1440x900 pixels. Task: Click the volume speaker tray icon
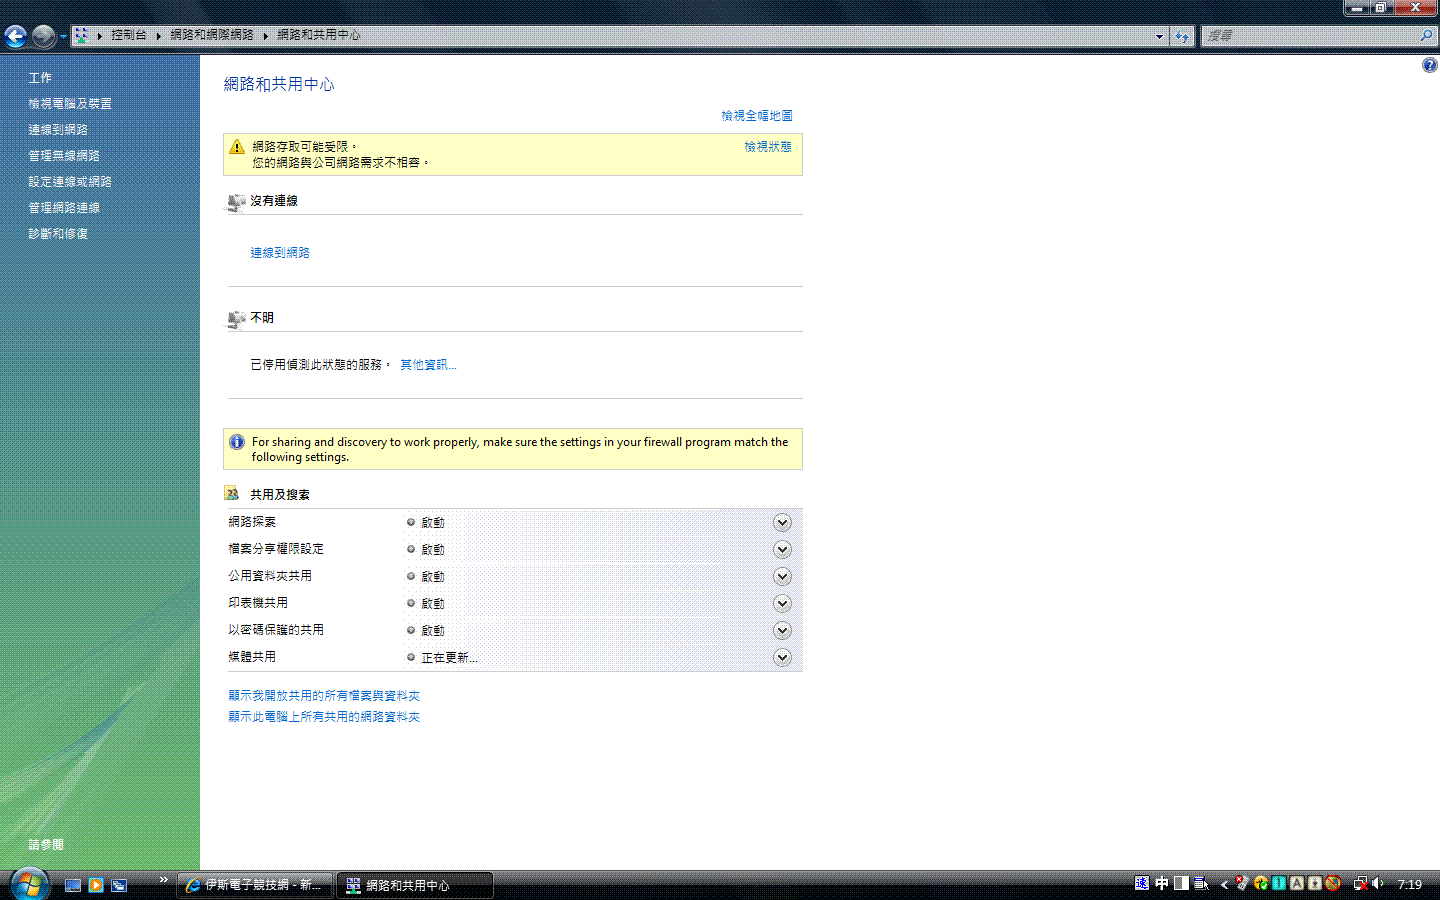pyautogui.click(x=1378, y=884)
